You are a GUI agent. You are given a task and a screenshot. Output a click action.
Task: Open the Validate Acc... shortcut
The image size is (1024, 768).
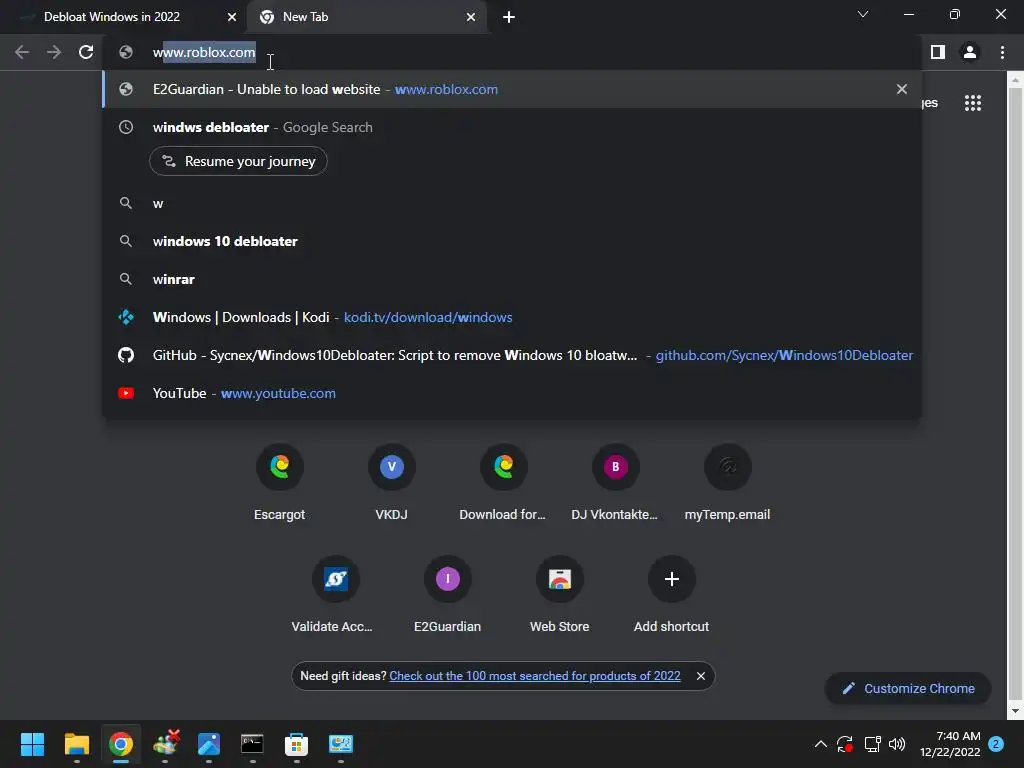pos(335,594)
